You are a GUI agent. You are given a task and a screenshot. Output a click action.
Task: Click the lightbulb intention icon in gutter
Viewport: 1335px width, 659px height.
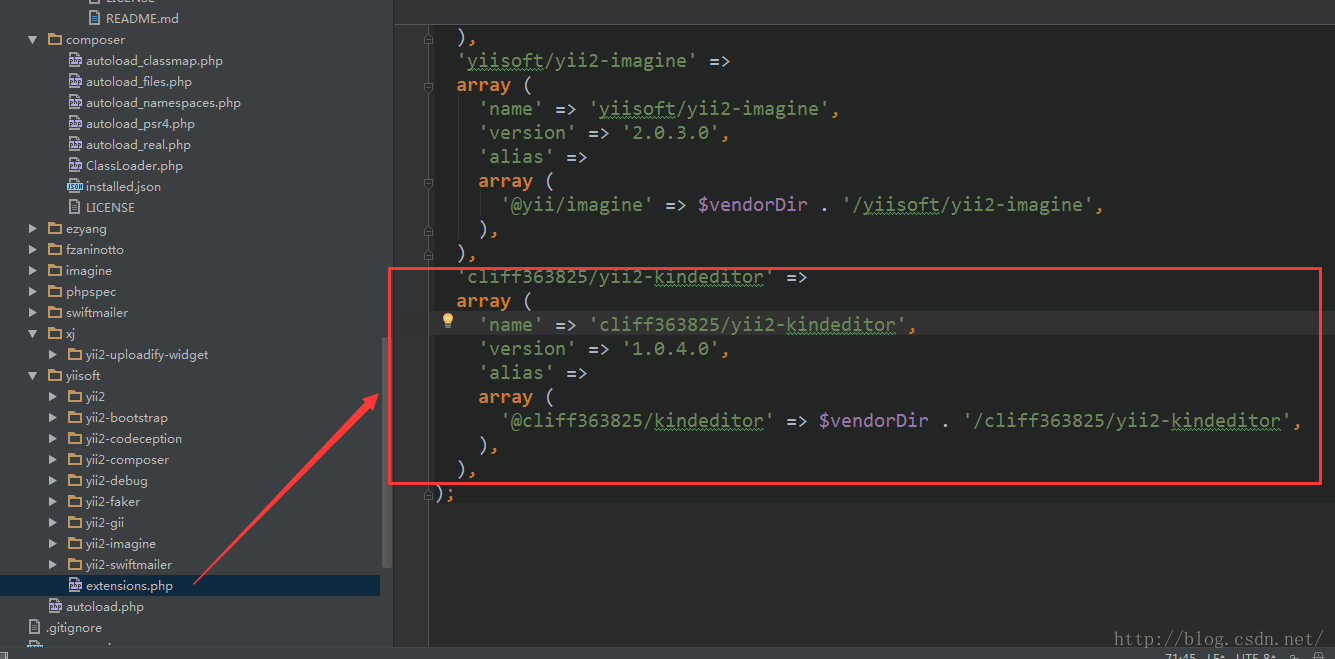[448, 321]
